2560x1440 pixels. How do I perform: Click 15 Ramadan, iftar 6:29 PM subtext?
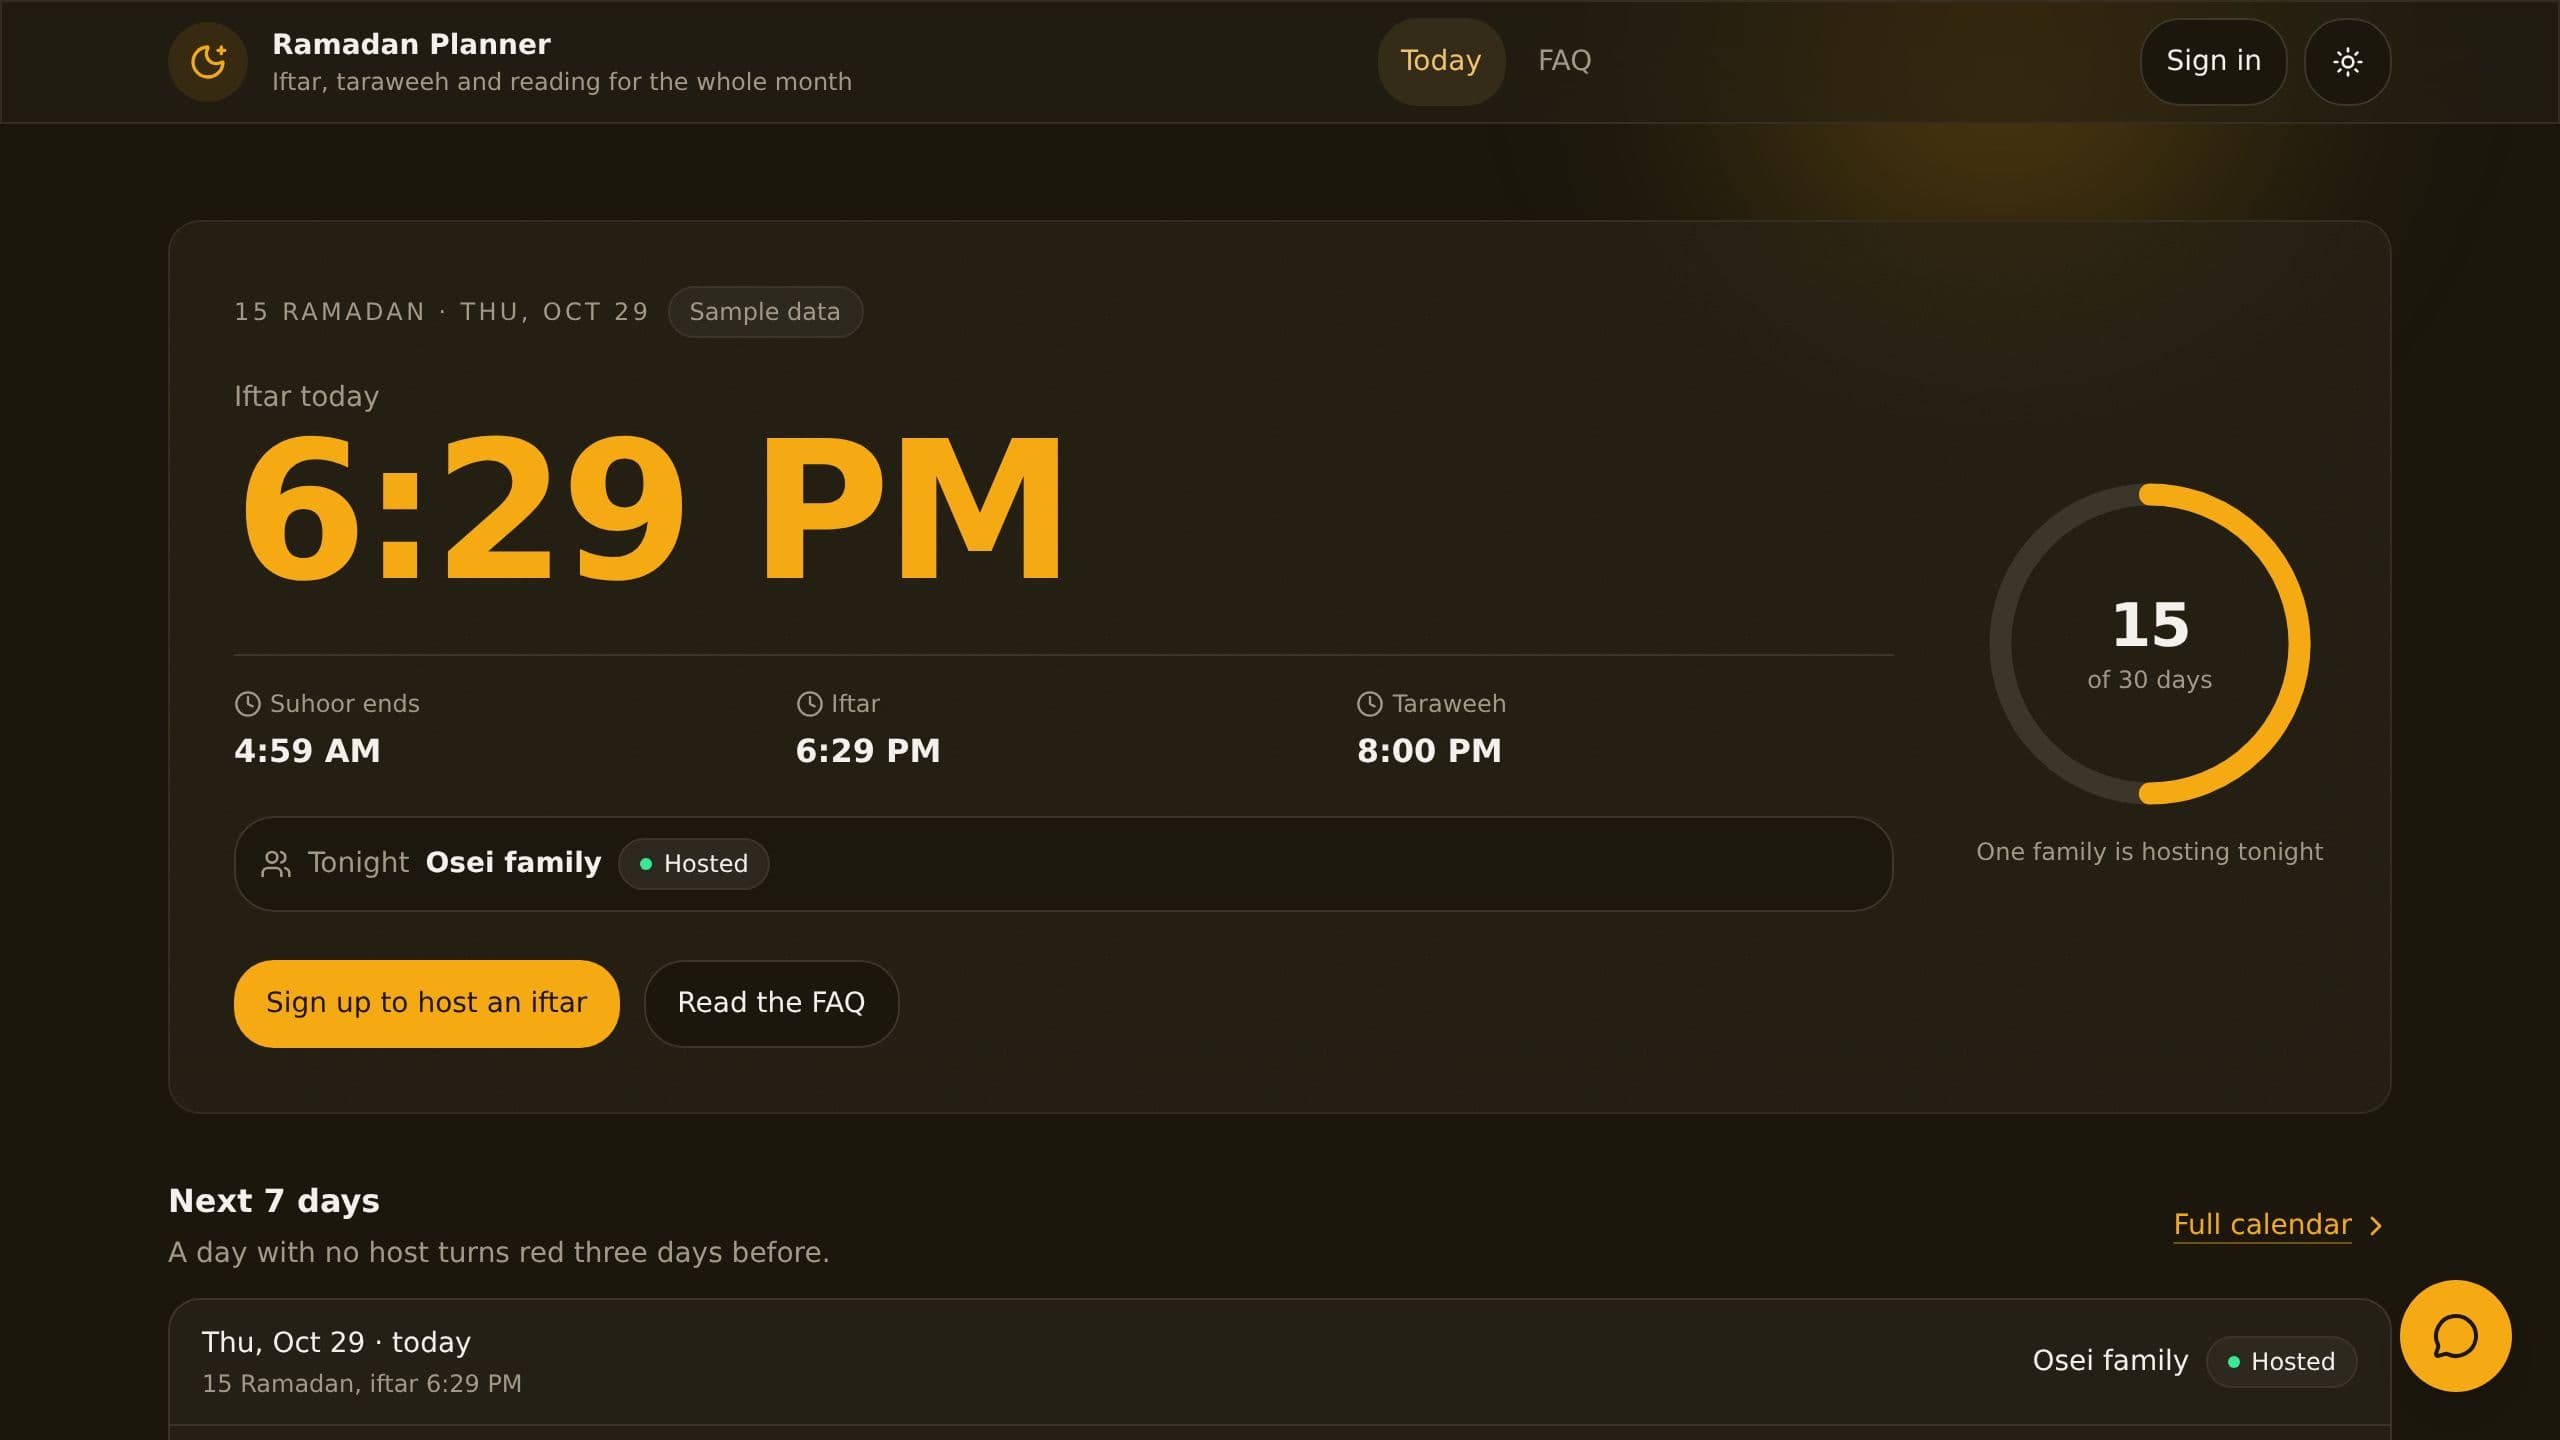[x=361, y=1384]
